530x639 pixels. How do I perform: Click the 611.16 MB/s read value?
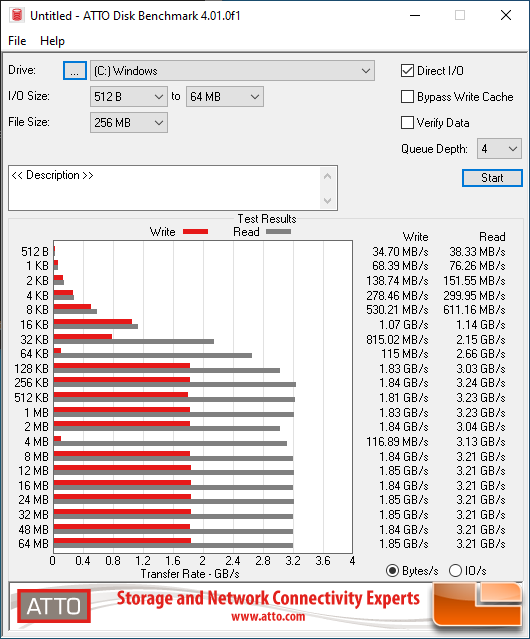coord(474,310)
